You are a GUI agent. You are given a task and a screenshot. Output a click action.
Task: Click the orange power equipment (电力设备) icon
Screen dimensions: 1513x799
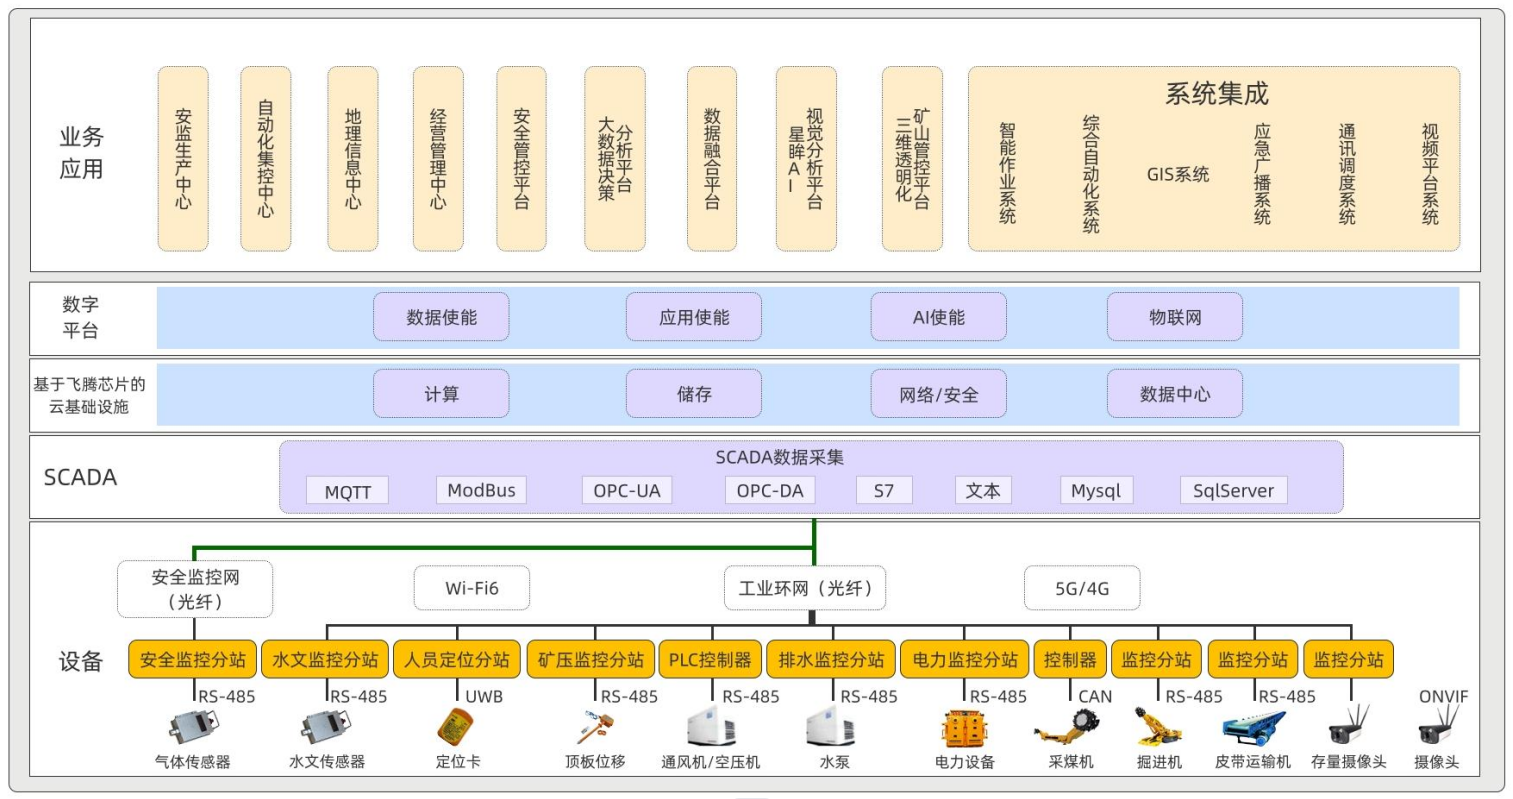(963, 727)
